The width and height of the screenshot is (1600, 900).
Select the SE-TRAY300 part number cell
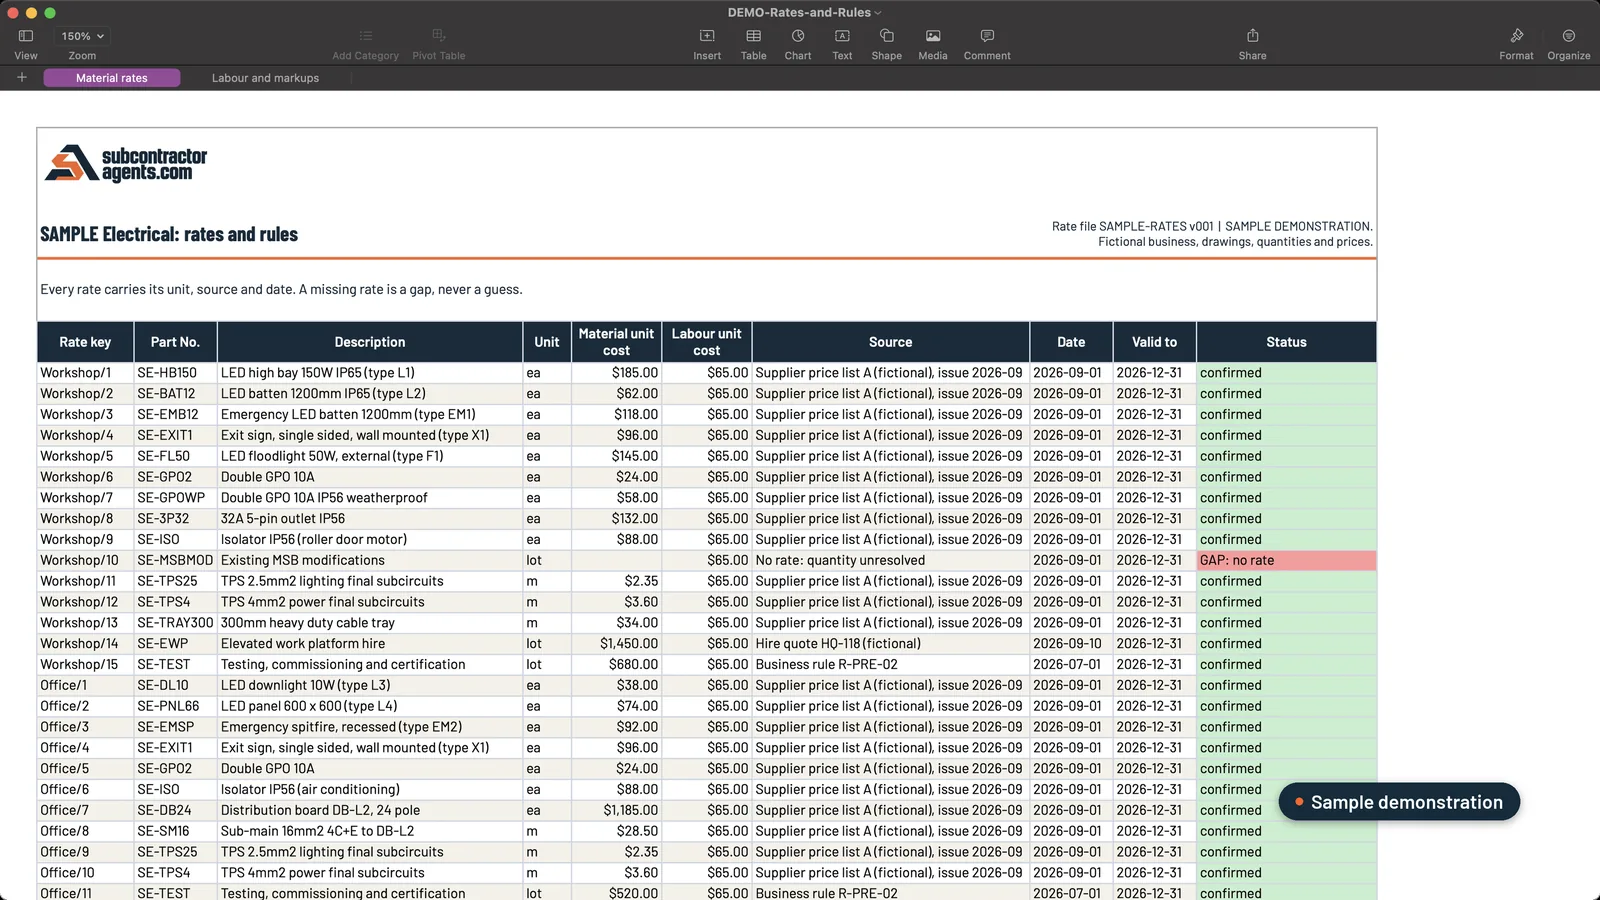tap(175, 623)
